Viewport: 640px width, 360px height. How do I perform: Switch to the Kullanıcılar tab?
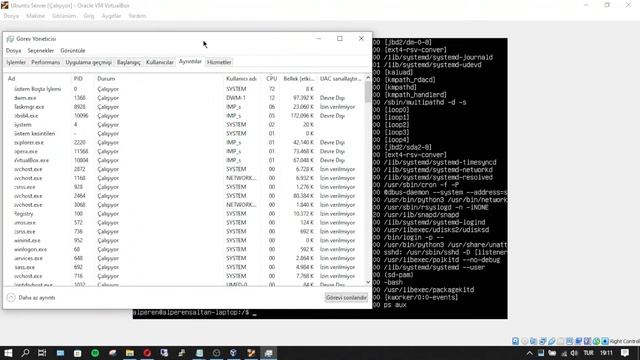click(160, 62)
